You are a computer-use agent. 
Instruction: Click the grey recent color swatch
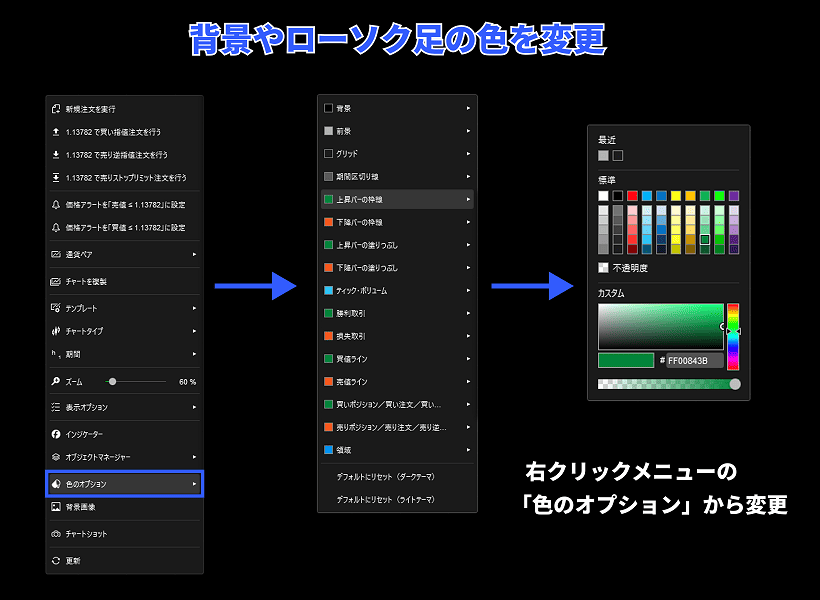point(603,155)
